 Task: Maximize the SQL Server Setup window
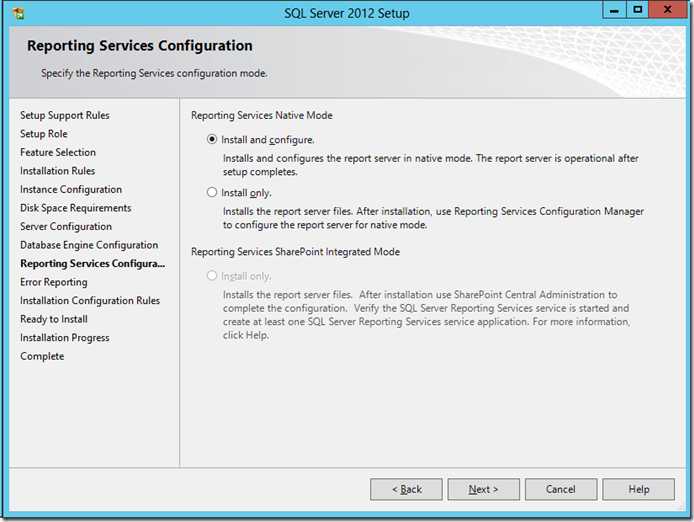coord(637,10)
